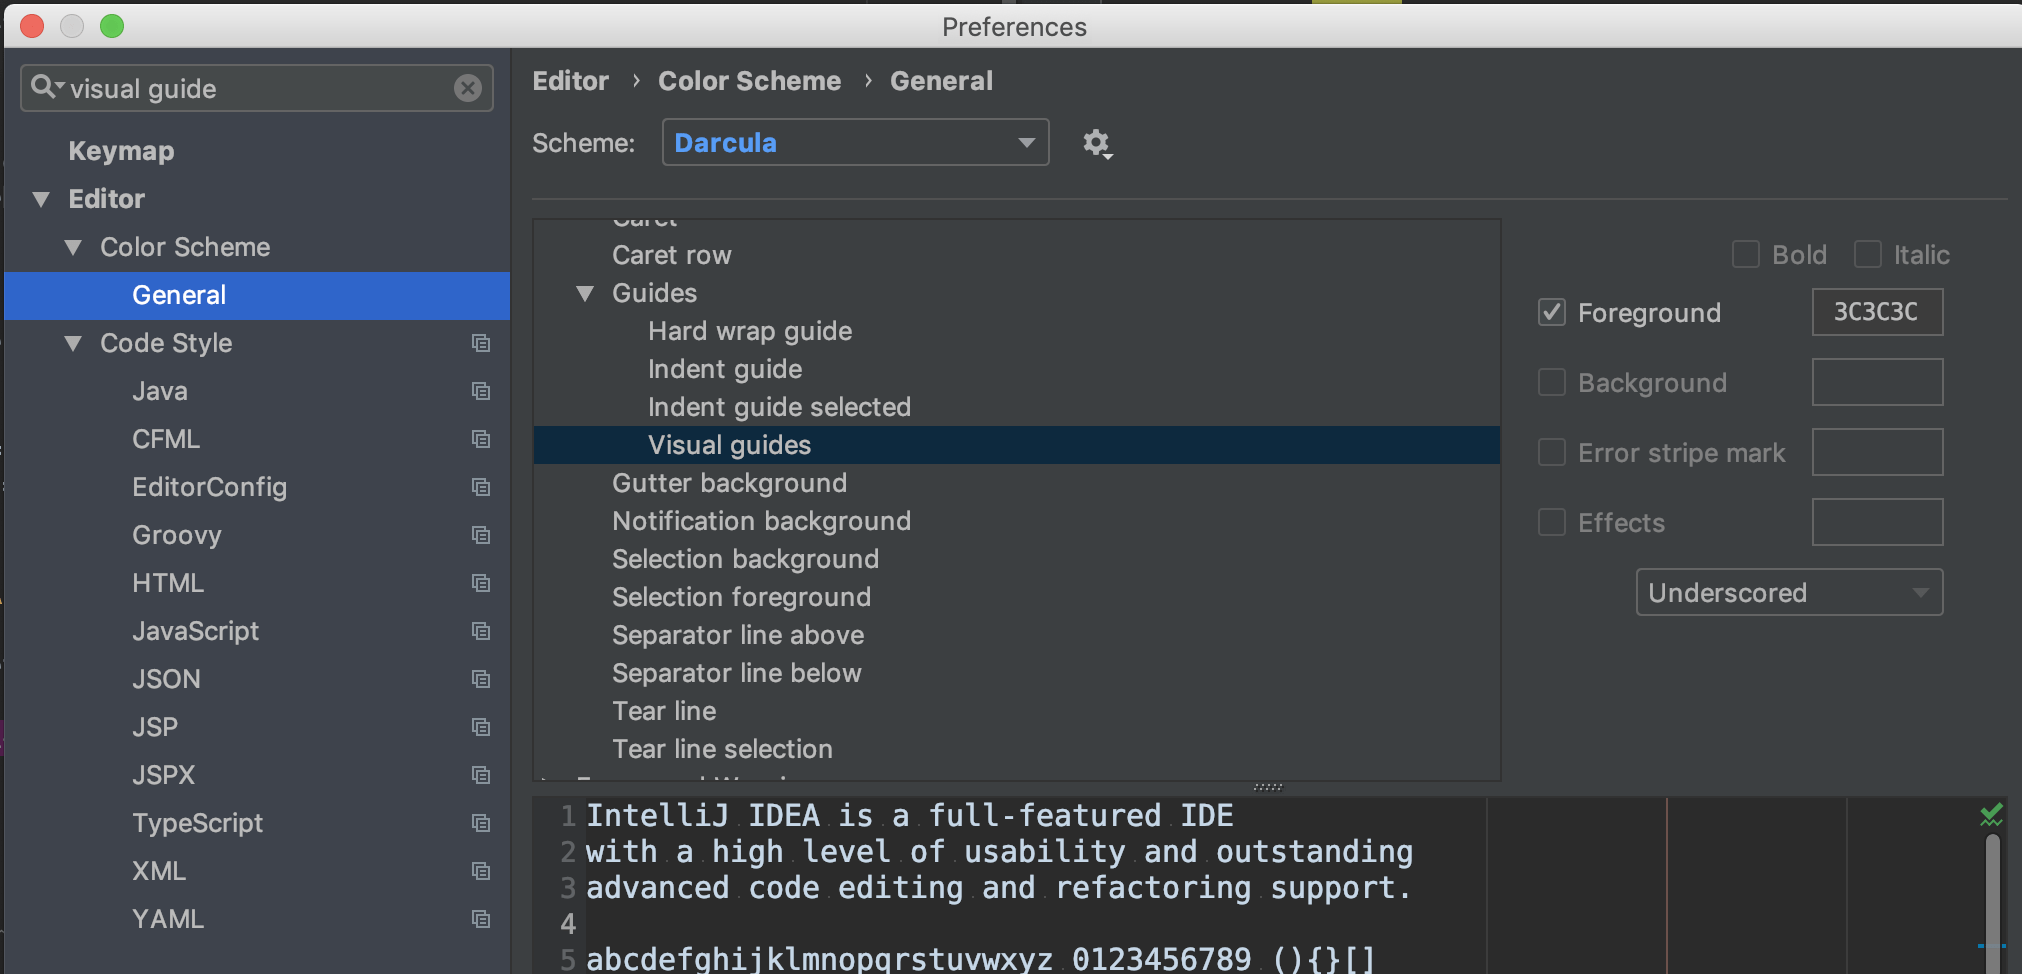Click the copy scheme icon next to Java
Viewport: 2022px width, 974px height.
tap(481, 391)
